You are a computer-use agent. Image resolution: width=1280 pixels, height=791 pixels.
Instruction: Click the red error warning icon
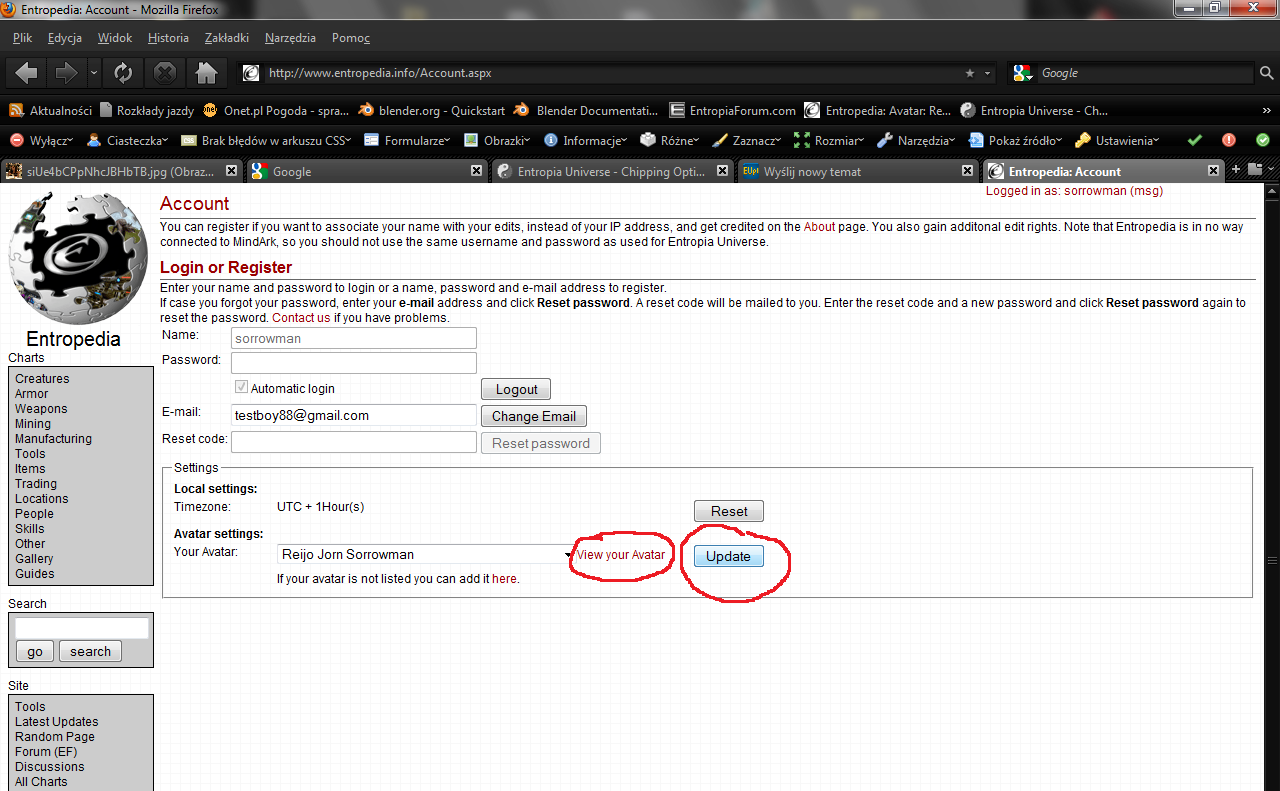point(1229,141)
